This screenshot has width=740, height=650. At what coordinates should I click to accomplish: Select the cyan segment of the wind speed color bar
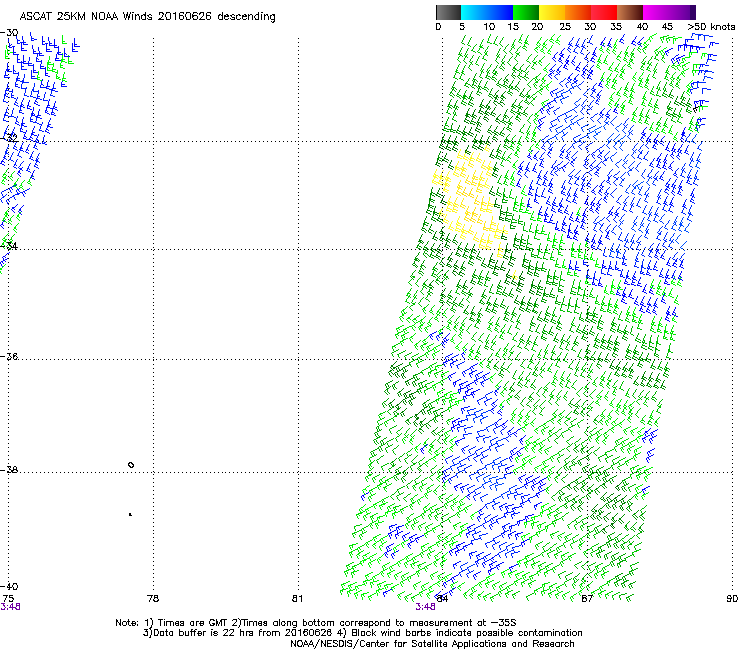(474, 12)
